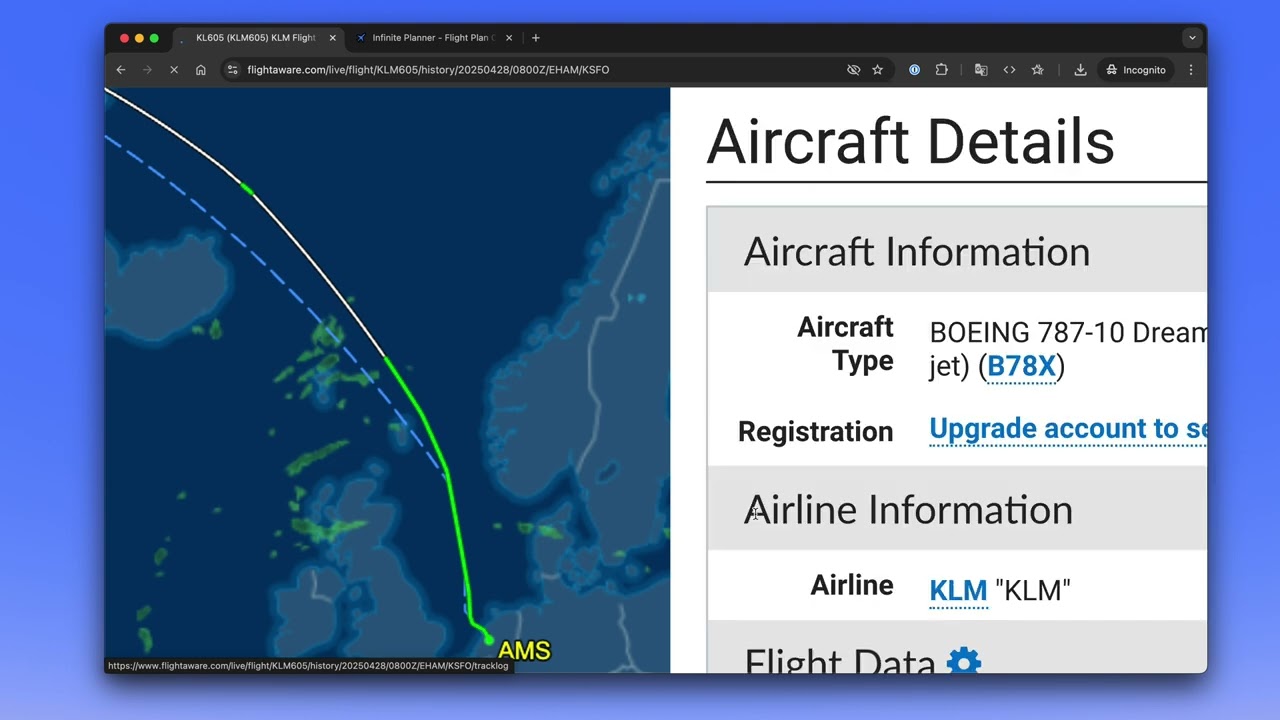Click the Flight Data heading text
This screenshot has width=1280, height=720.
(840, 663)
